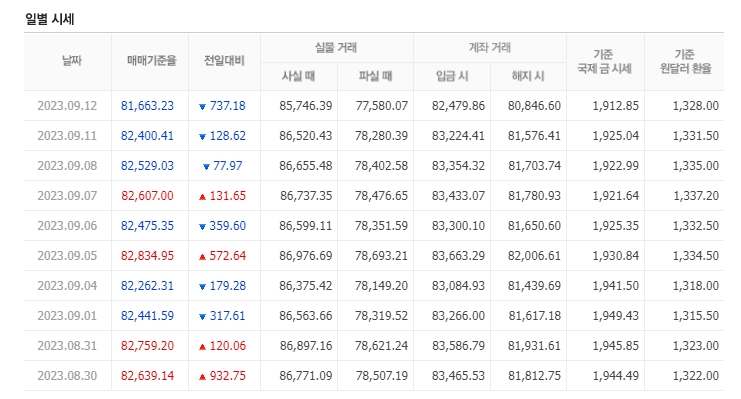The width and height of the screenshot is (741, 399).
Task: Select gold price 1,912.85
Action: coord(616,105)
